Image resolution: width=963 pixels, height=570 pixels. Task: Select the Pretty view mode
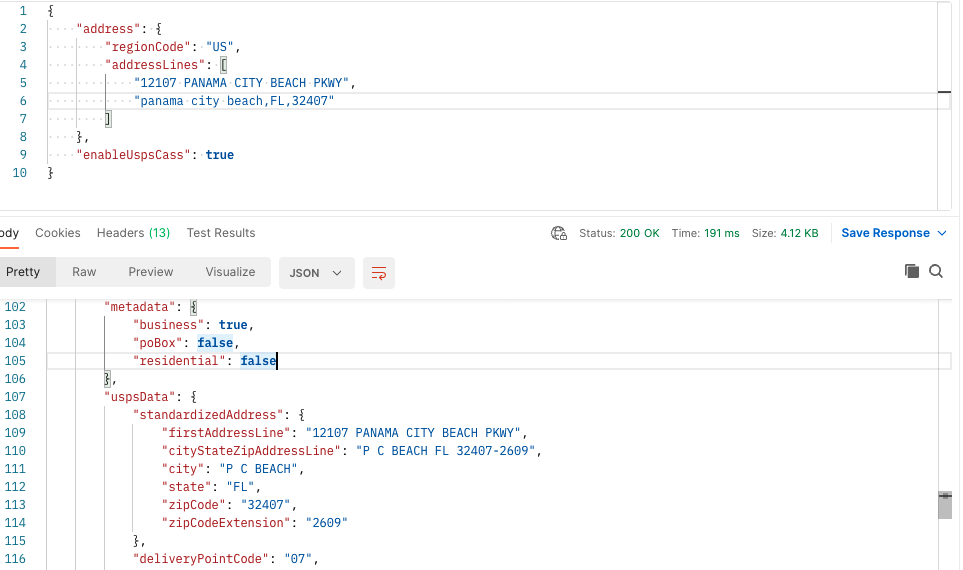click(23, 272)
